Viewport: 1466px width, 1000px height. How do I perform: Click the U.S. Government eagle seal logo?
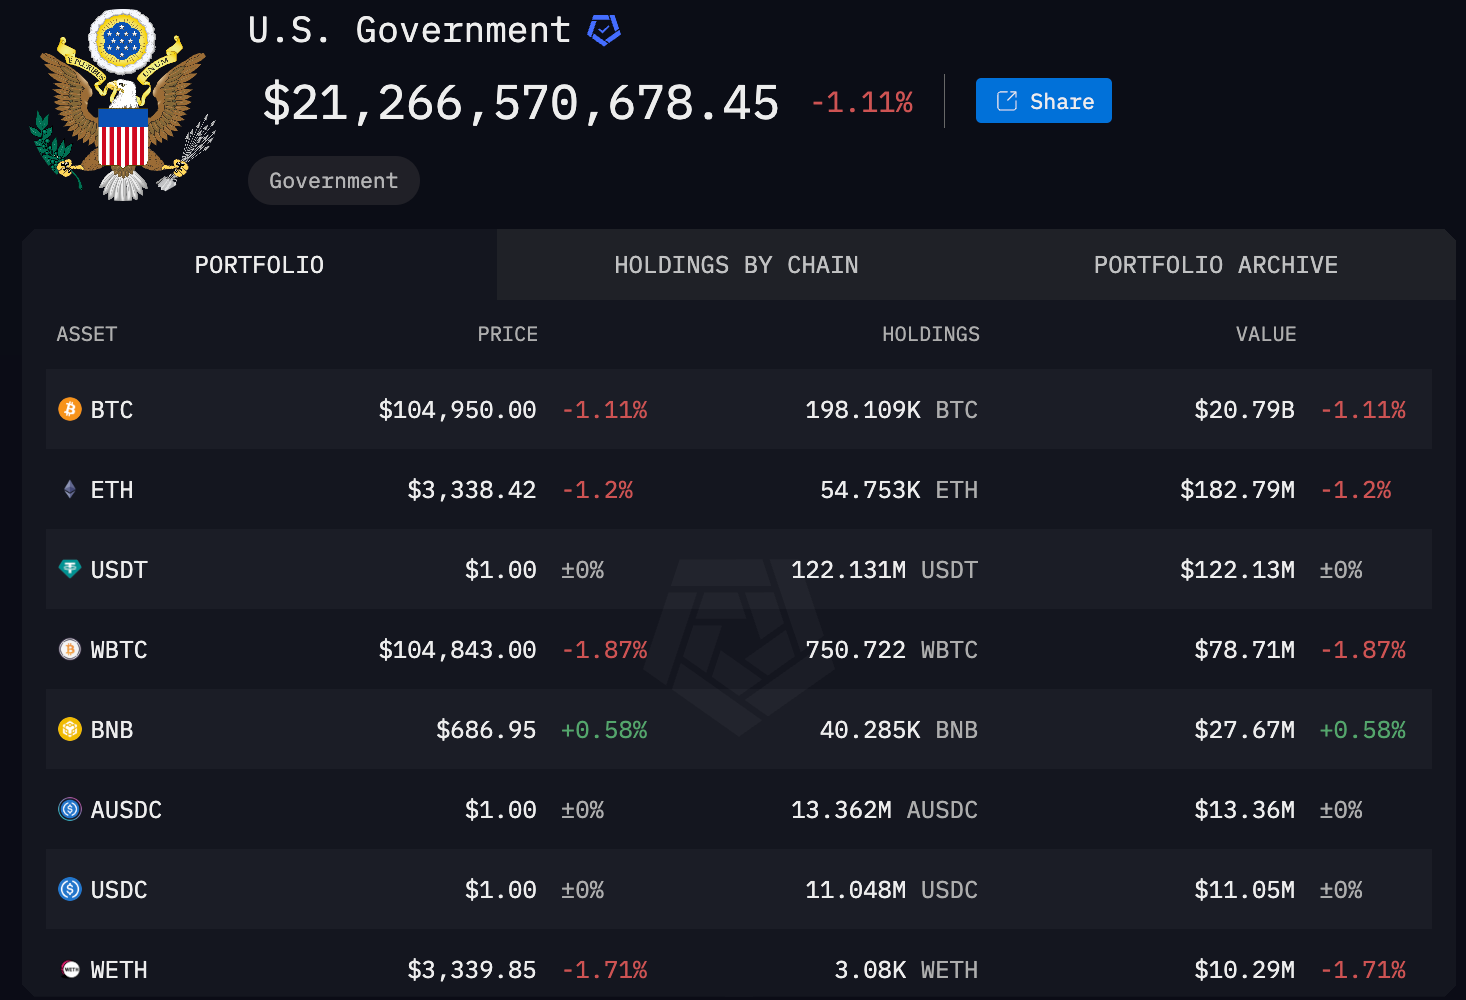123,104
